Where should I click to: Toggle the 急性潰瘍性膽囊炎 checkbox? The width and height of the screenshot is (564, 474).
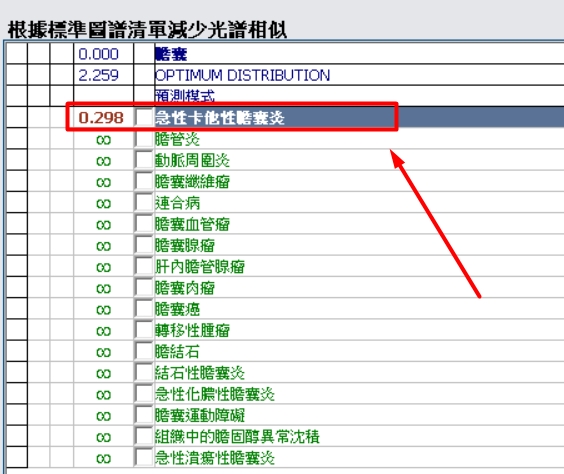144,457
